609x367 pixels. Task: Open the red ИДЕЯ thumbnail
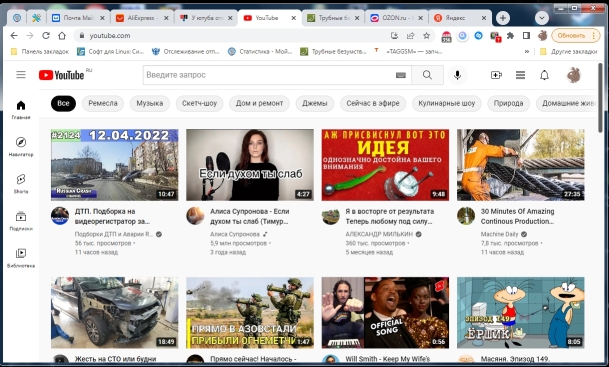point(385,165)
